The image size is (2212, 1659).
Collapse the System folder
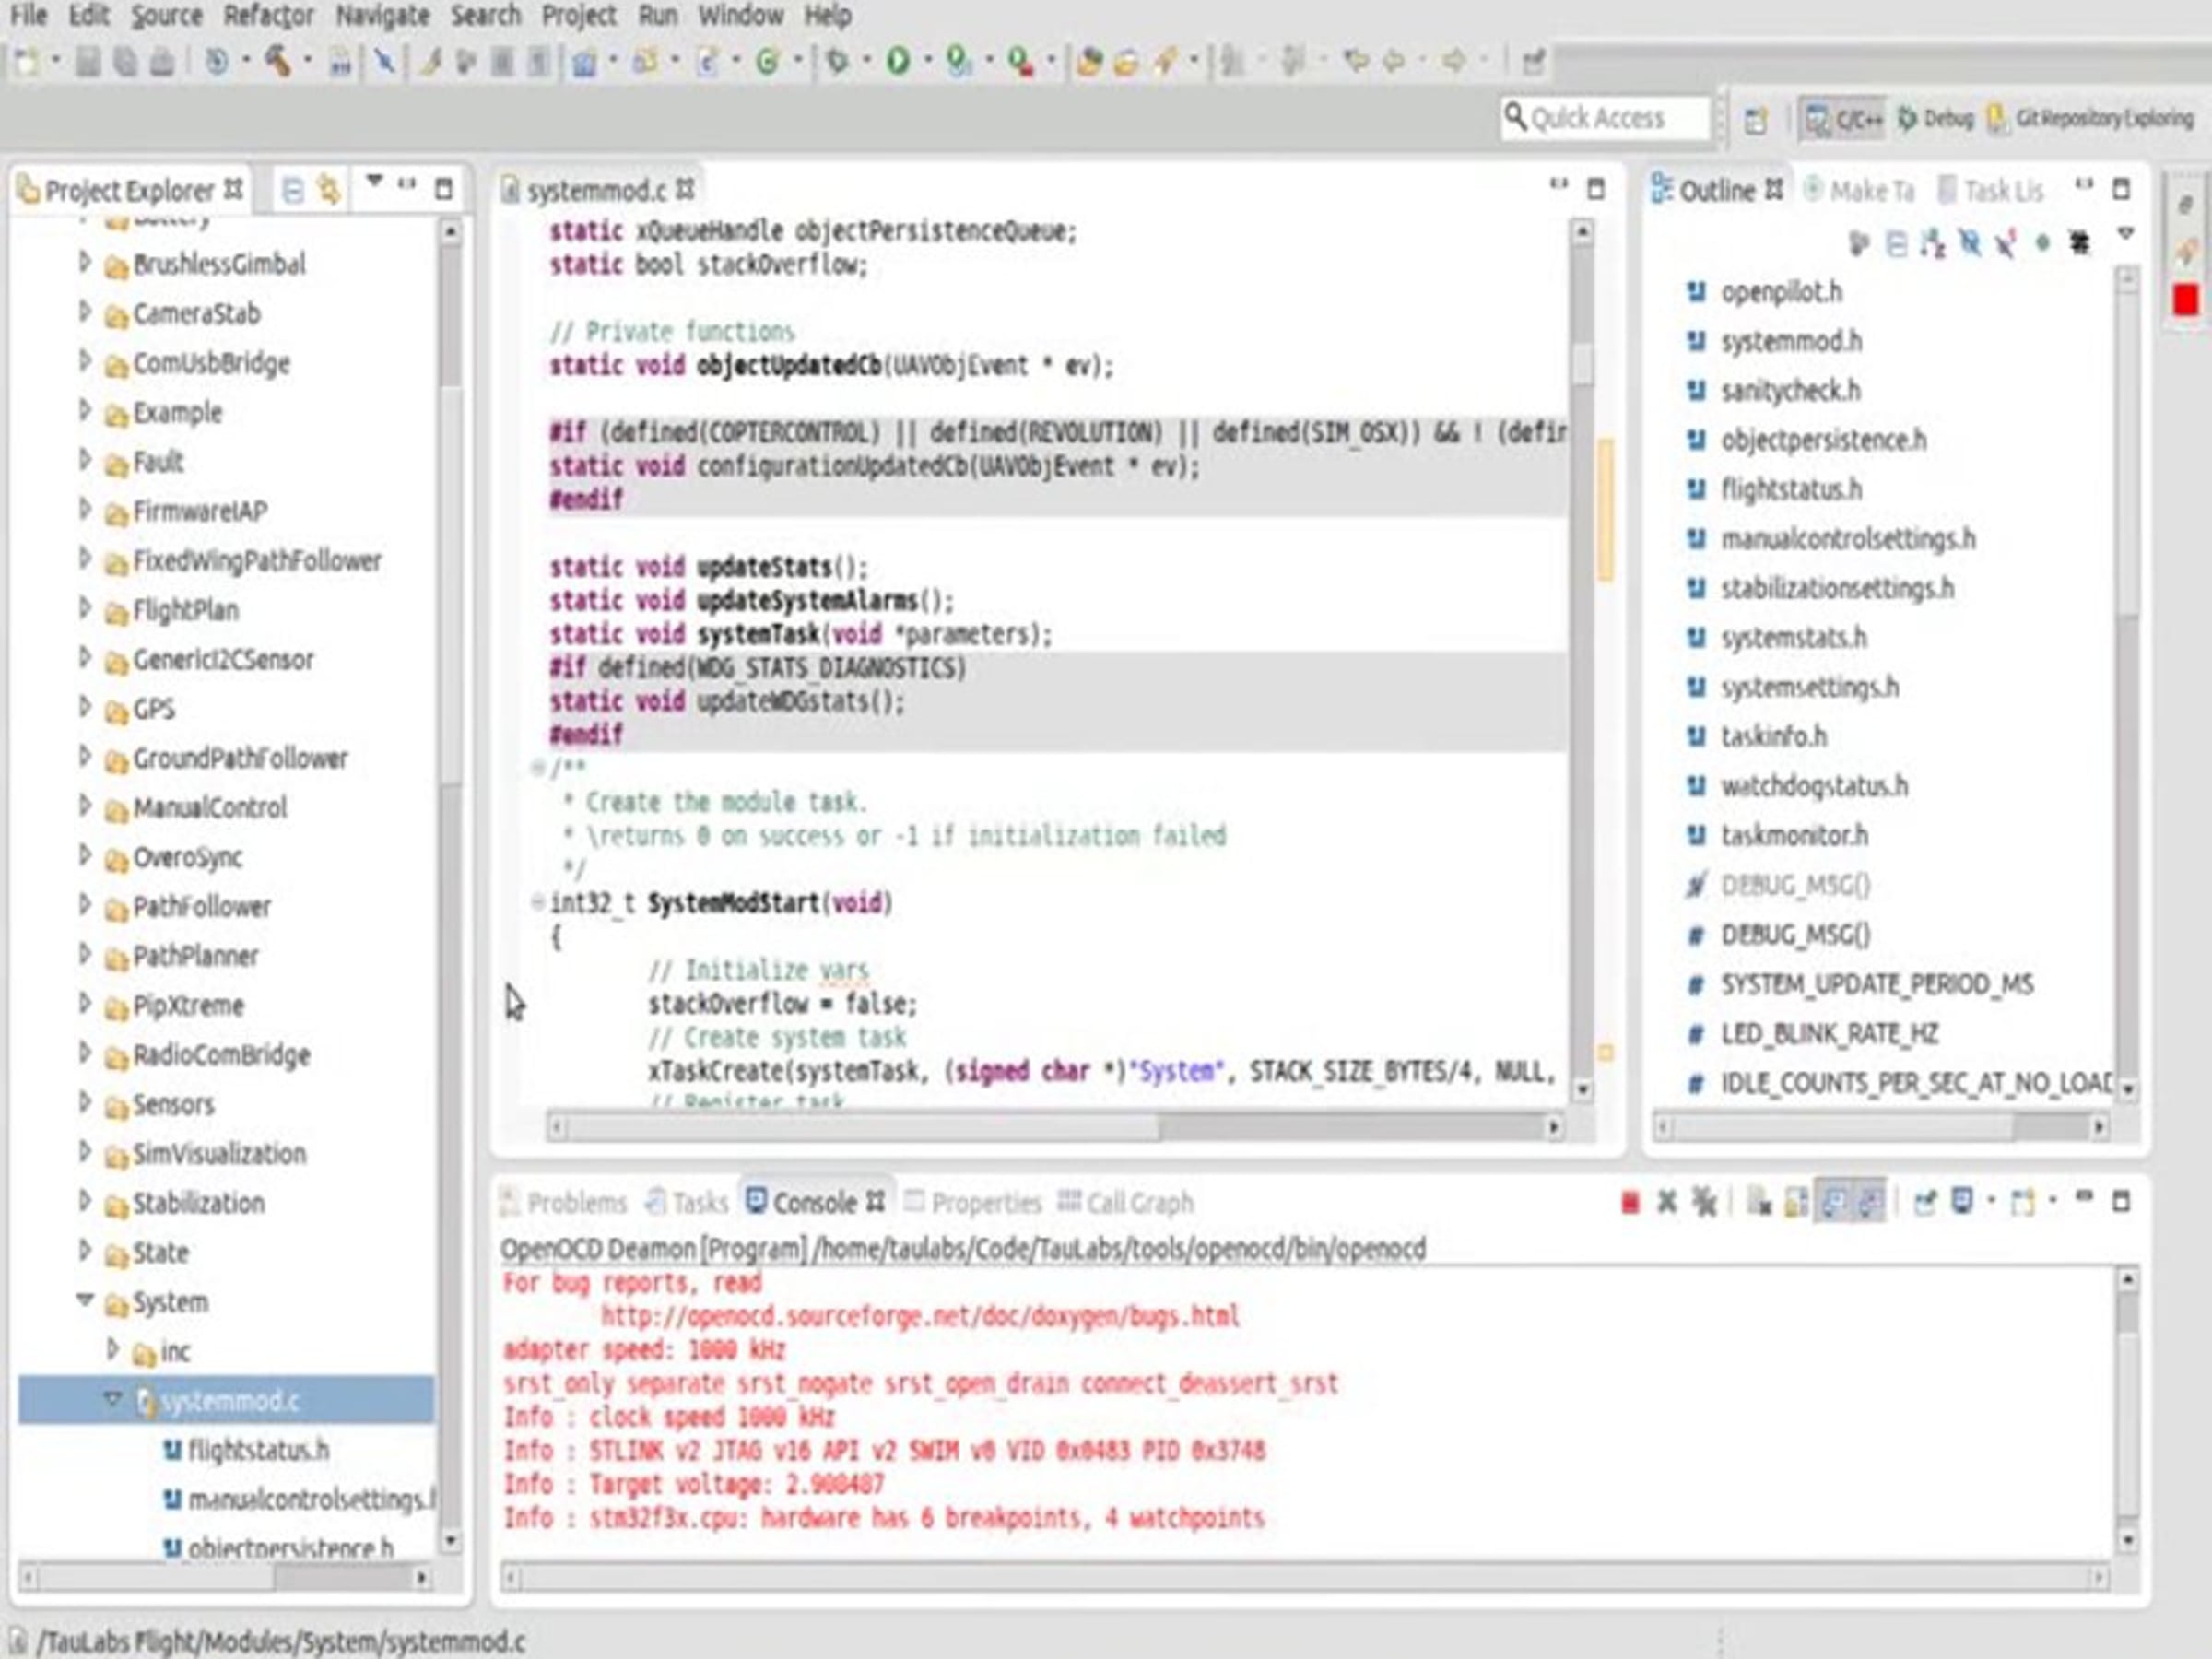point(85,1300)
